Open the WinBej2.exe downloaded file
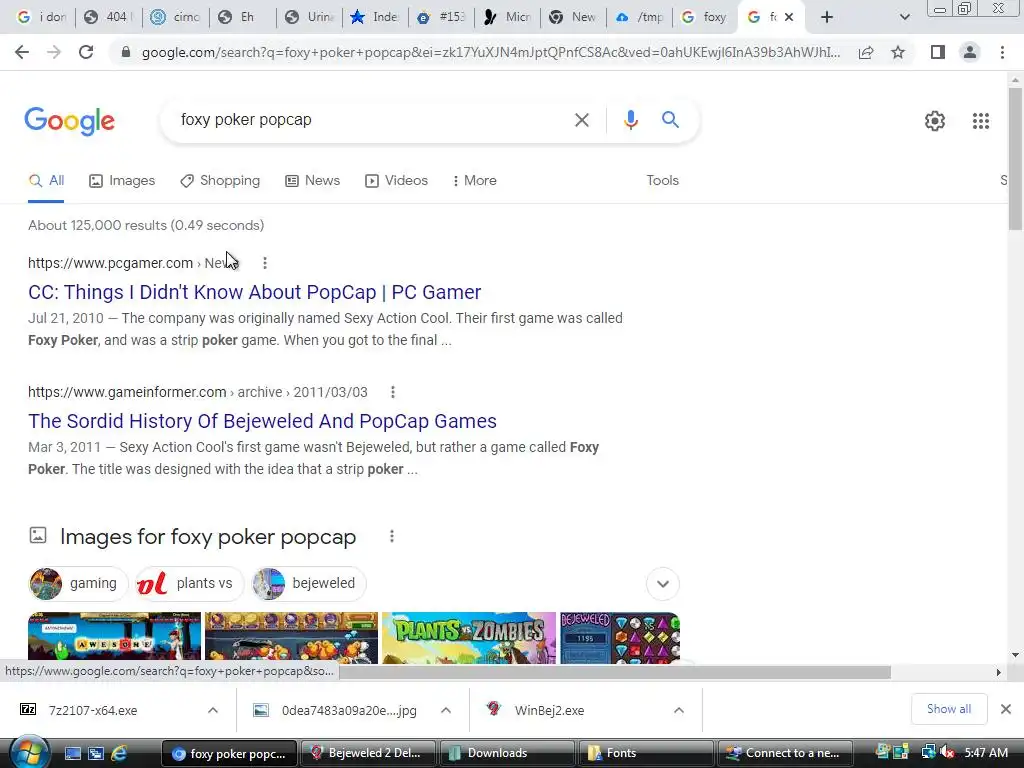Screen dimensions: 1024x768 pos(549,711)
